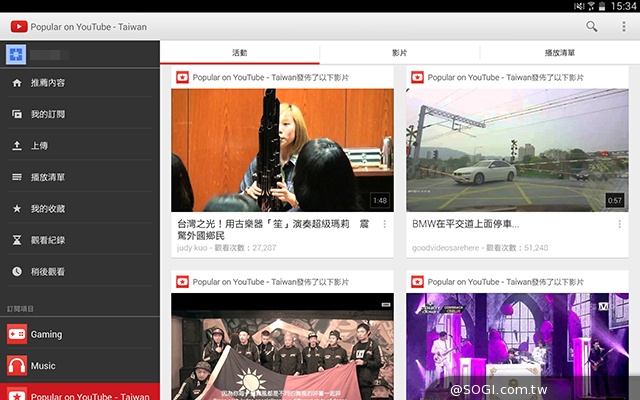Open 稍後觀看 watch later item
Viewport: 640px width, 400px height.
pyautogui.click(x=47, y=271)
